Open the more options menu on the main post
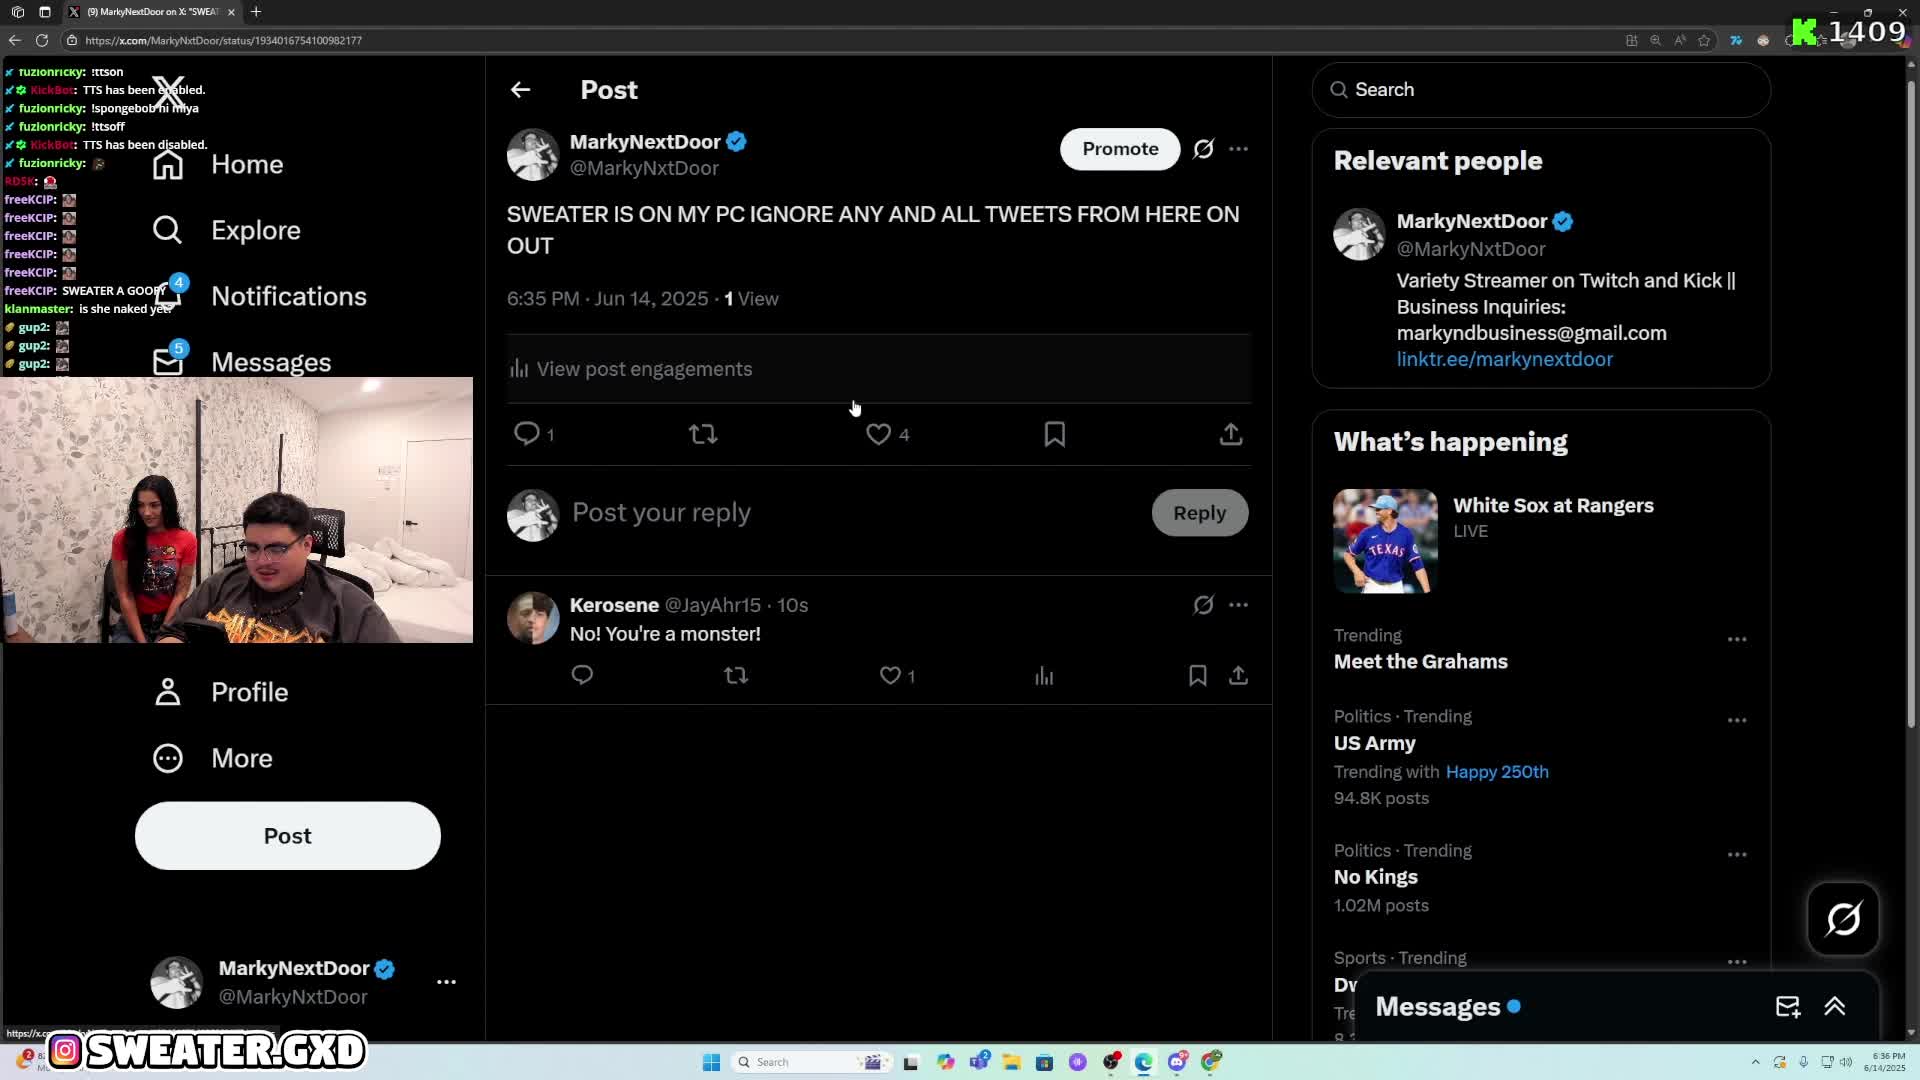This screenshot has width=1920, height=1080. tap(1238, 149)
